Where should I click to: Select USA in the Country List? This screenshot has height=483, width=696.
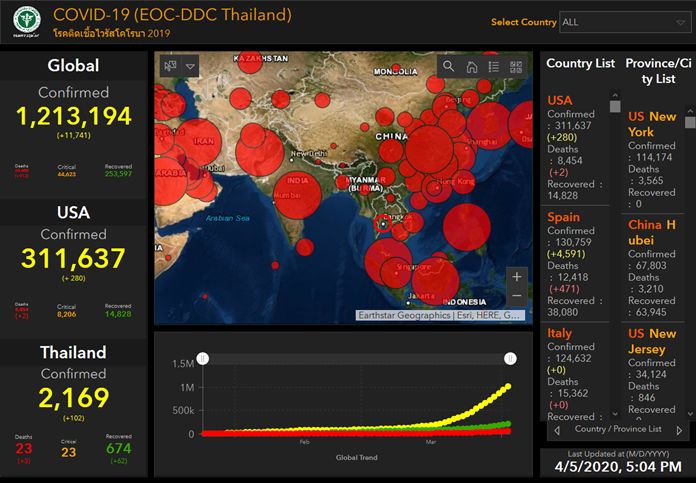[x=560, y=100]
